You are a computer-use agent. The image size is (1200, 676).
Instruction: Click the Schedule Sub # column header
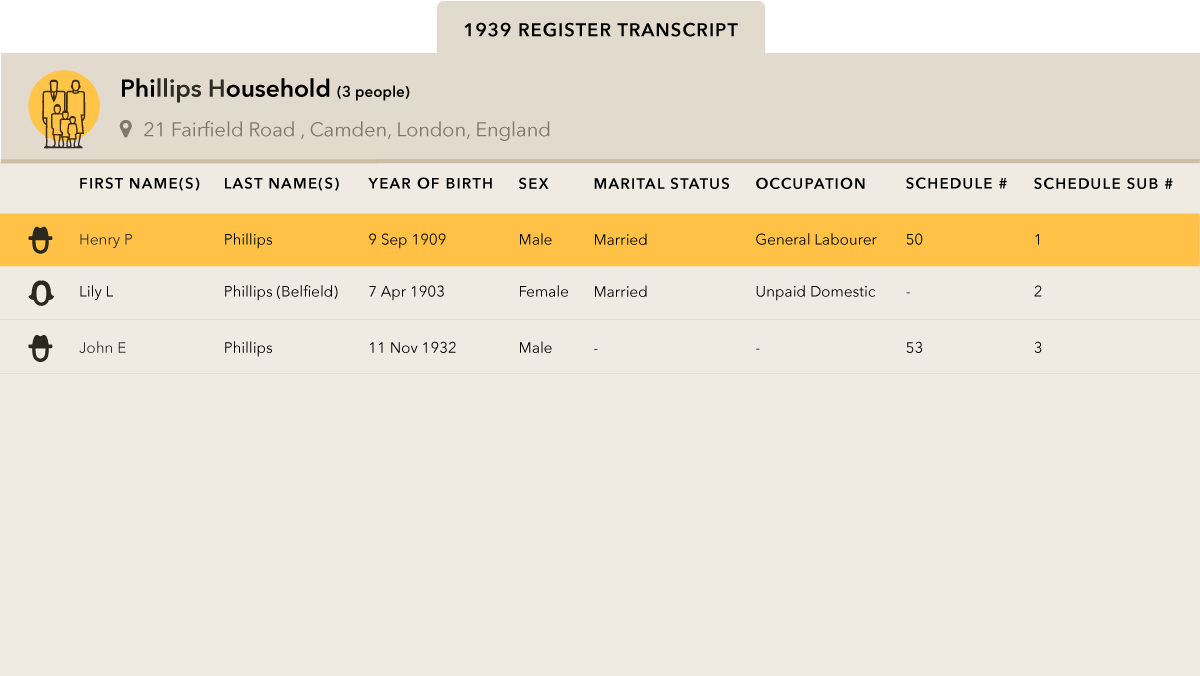pyautogui.click(x=1103, y=184)
